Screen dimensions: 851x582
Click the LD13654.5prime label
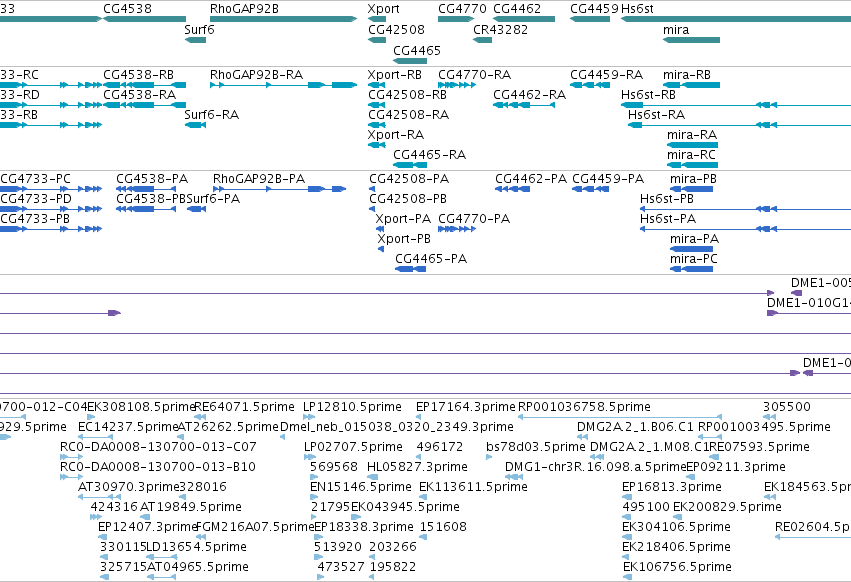click(x=196, y=547)
